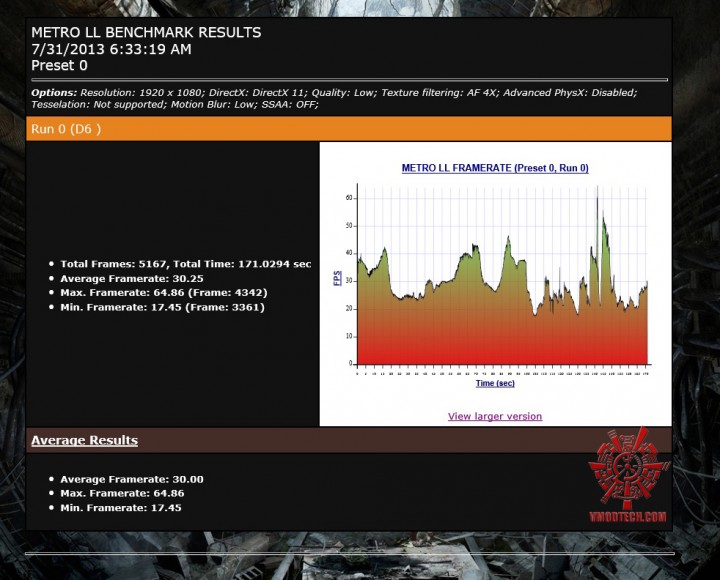Viewport: 720px width, 580px height.
Task: Click the framerate chart thumbnail
Action: coord(495,284)
